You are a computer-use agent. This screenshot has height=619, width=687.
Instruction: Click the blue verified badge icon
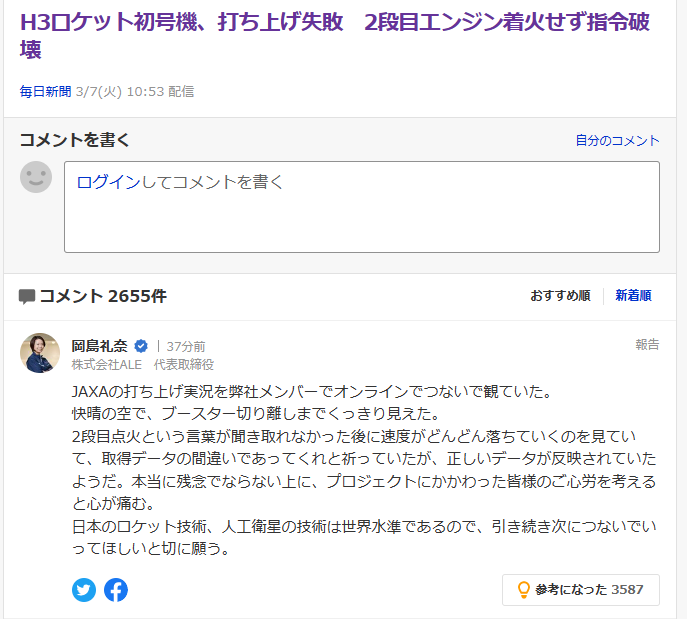[x=141, y=346]
